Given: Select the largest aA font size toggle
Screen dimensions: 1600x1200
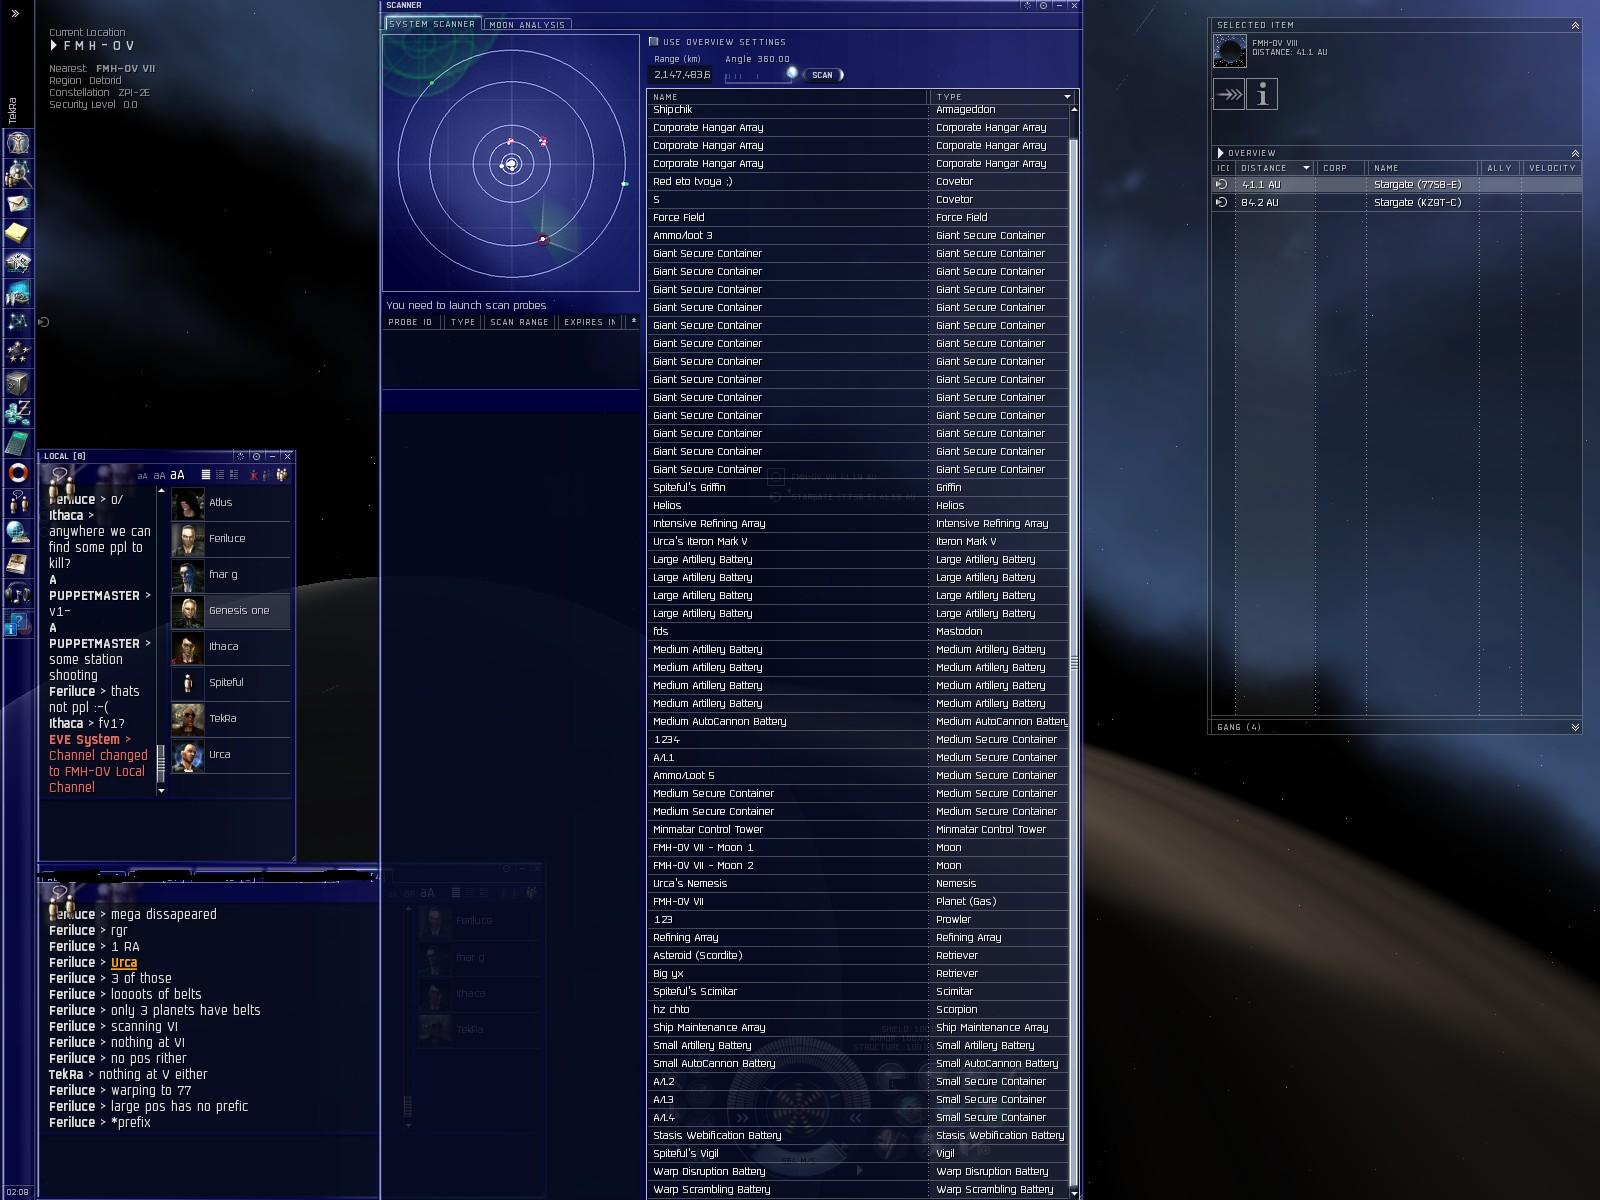Looking at the screenshot, I should click(177, 475).
